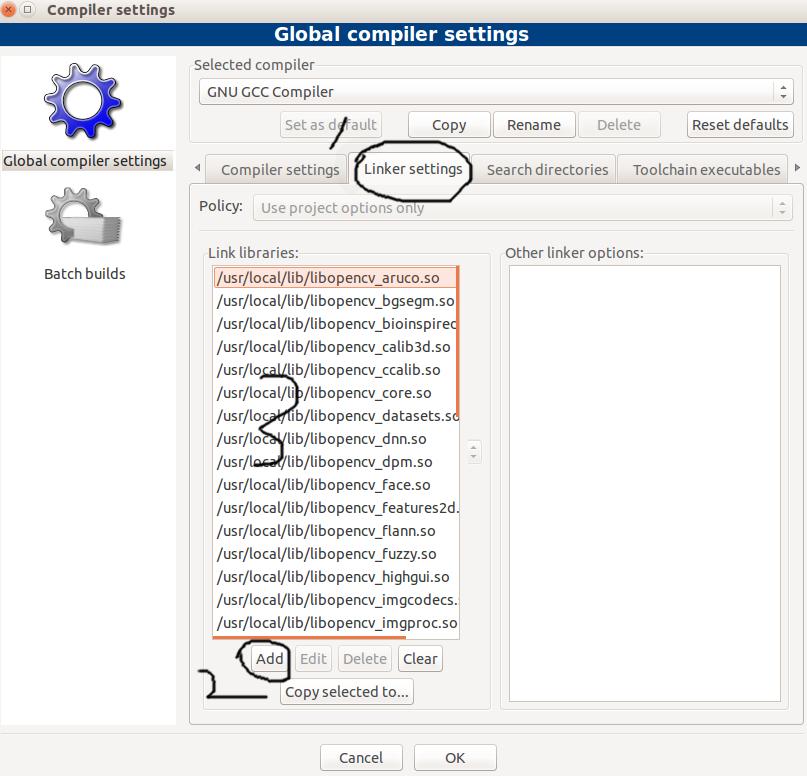Select libopencv_flann.so library
This screenshot has height=776, width=807.
pyautogui.click(x=336, y=531)
